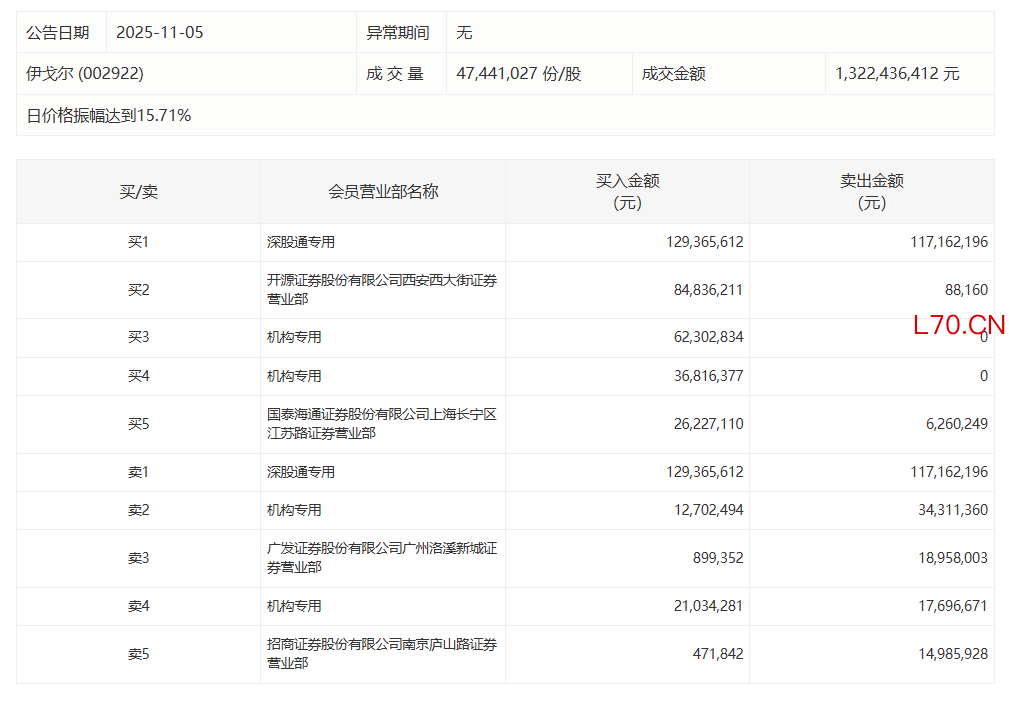Open 招商证券南京庐山路证券营业部 entry
Image resolution: width=1009 pixels, height=710 pixels.
[x=381, y=654]
